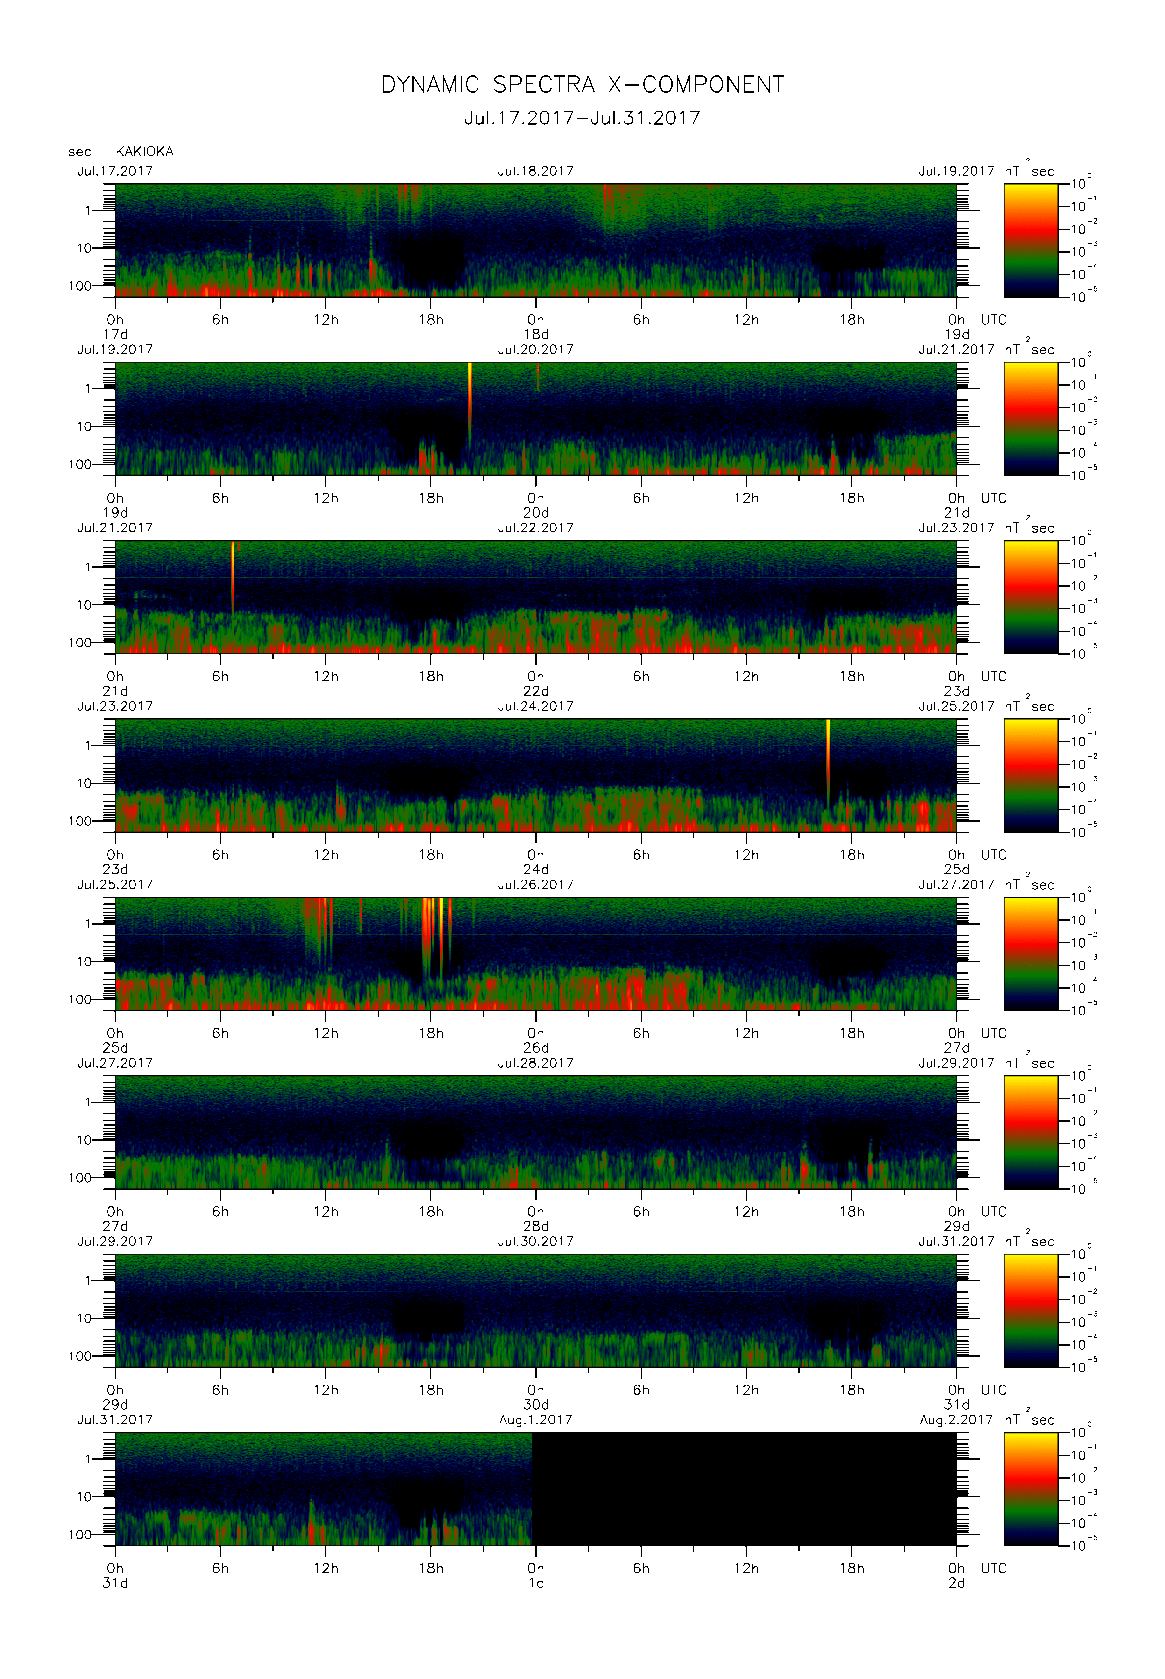Image resolution: width=1165 pixels, height=1679 pixels.
Task: Click the fifth spectrogram panel from top
Action: point(535,953)
